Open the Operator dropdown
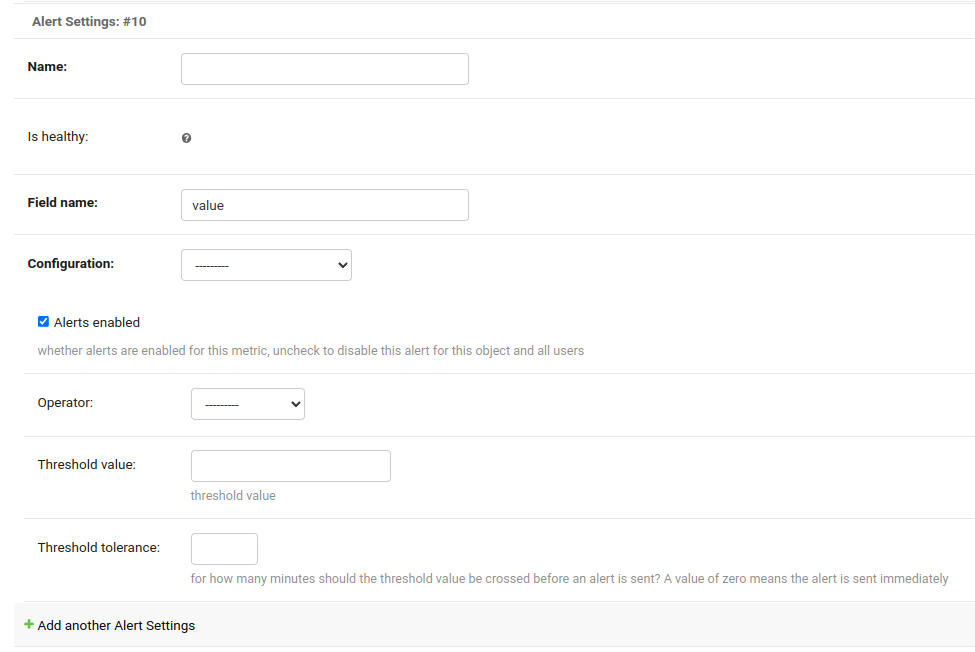 (247, 404)
